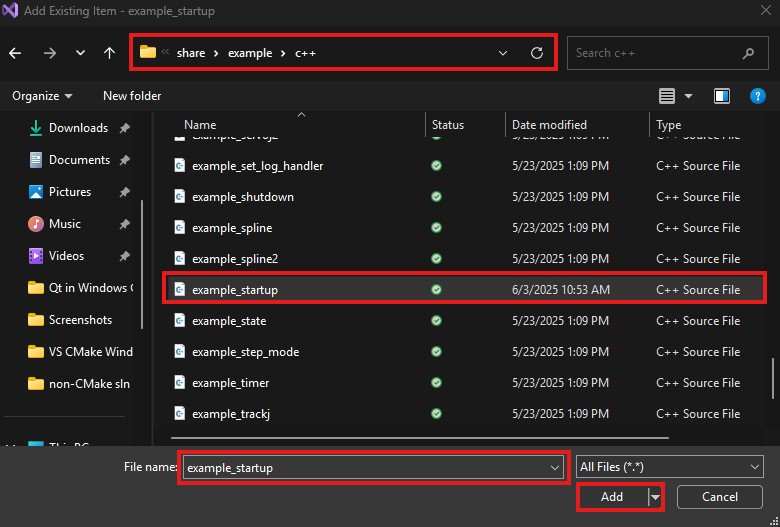The width and height of the screenshot is (780, 527).
Task: Cancel the Add Existing Item dialog
Action: click(719, 497)
